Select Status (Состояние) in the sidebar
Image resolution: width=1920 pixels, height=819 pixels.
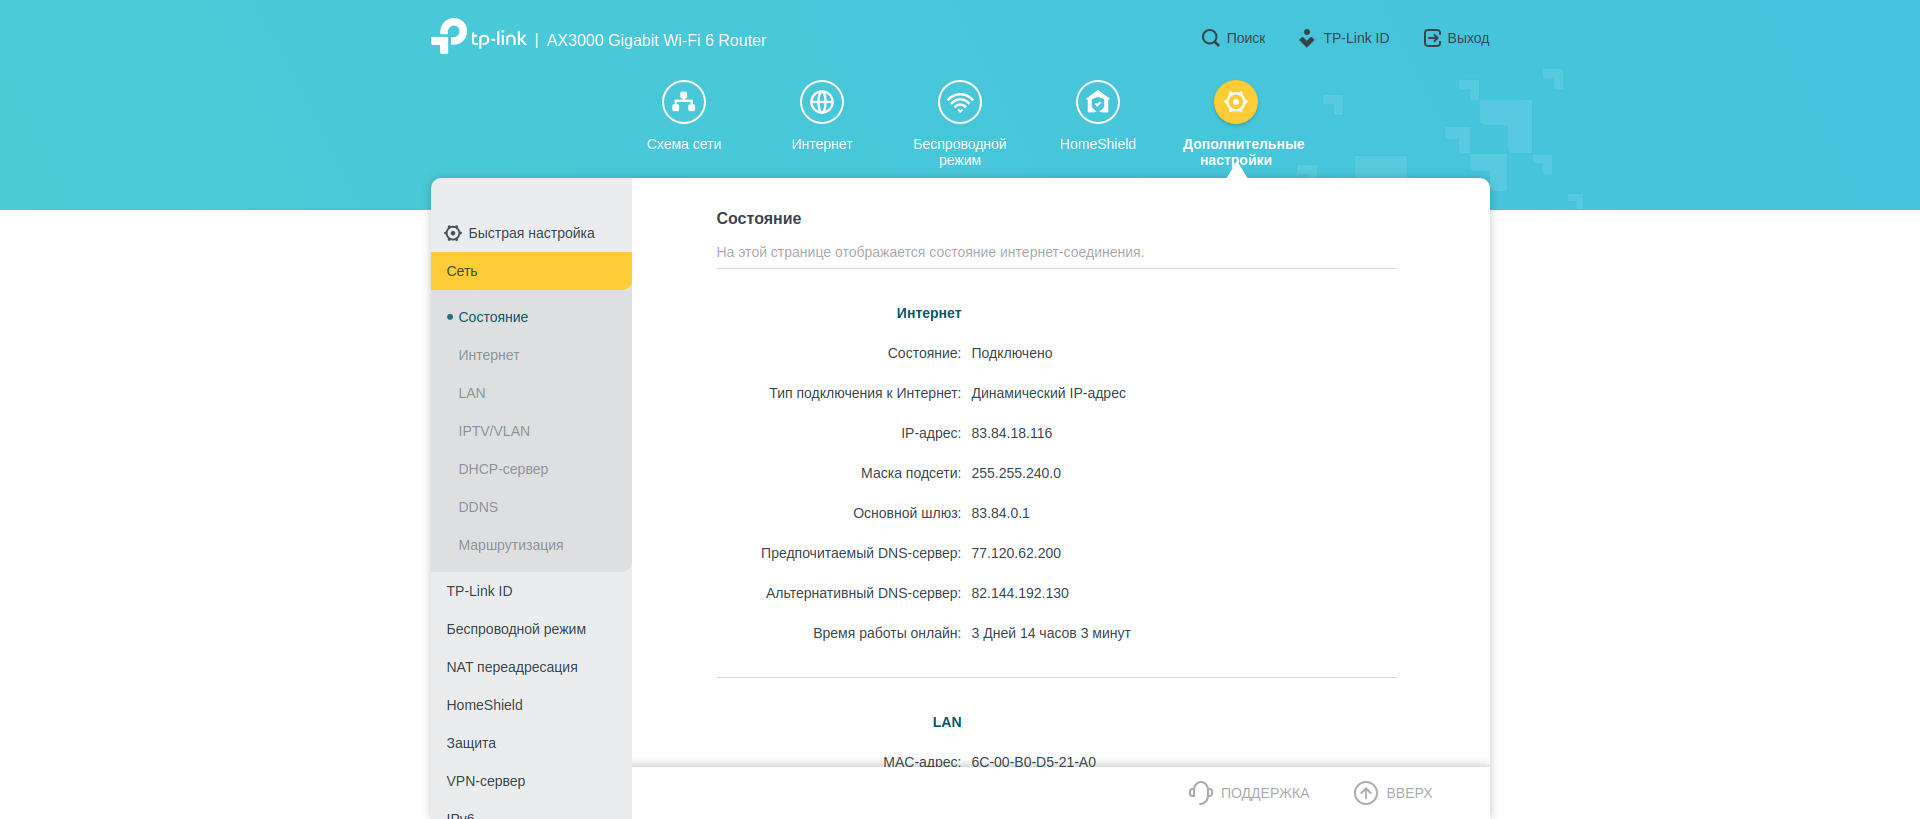pos(493,317)
